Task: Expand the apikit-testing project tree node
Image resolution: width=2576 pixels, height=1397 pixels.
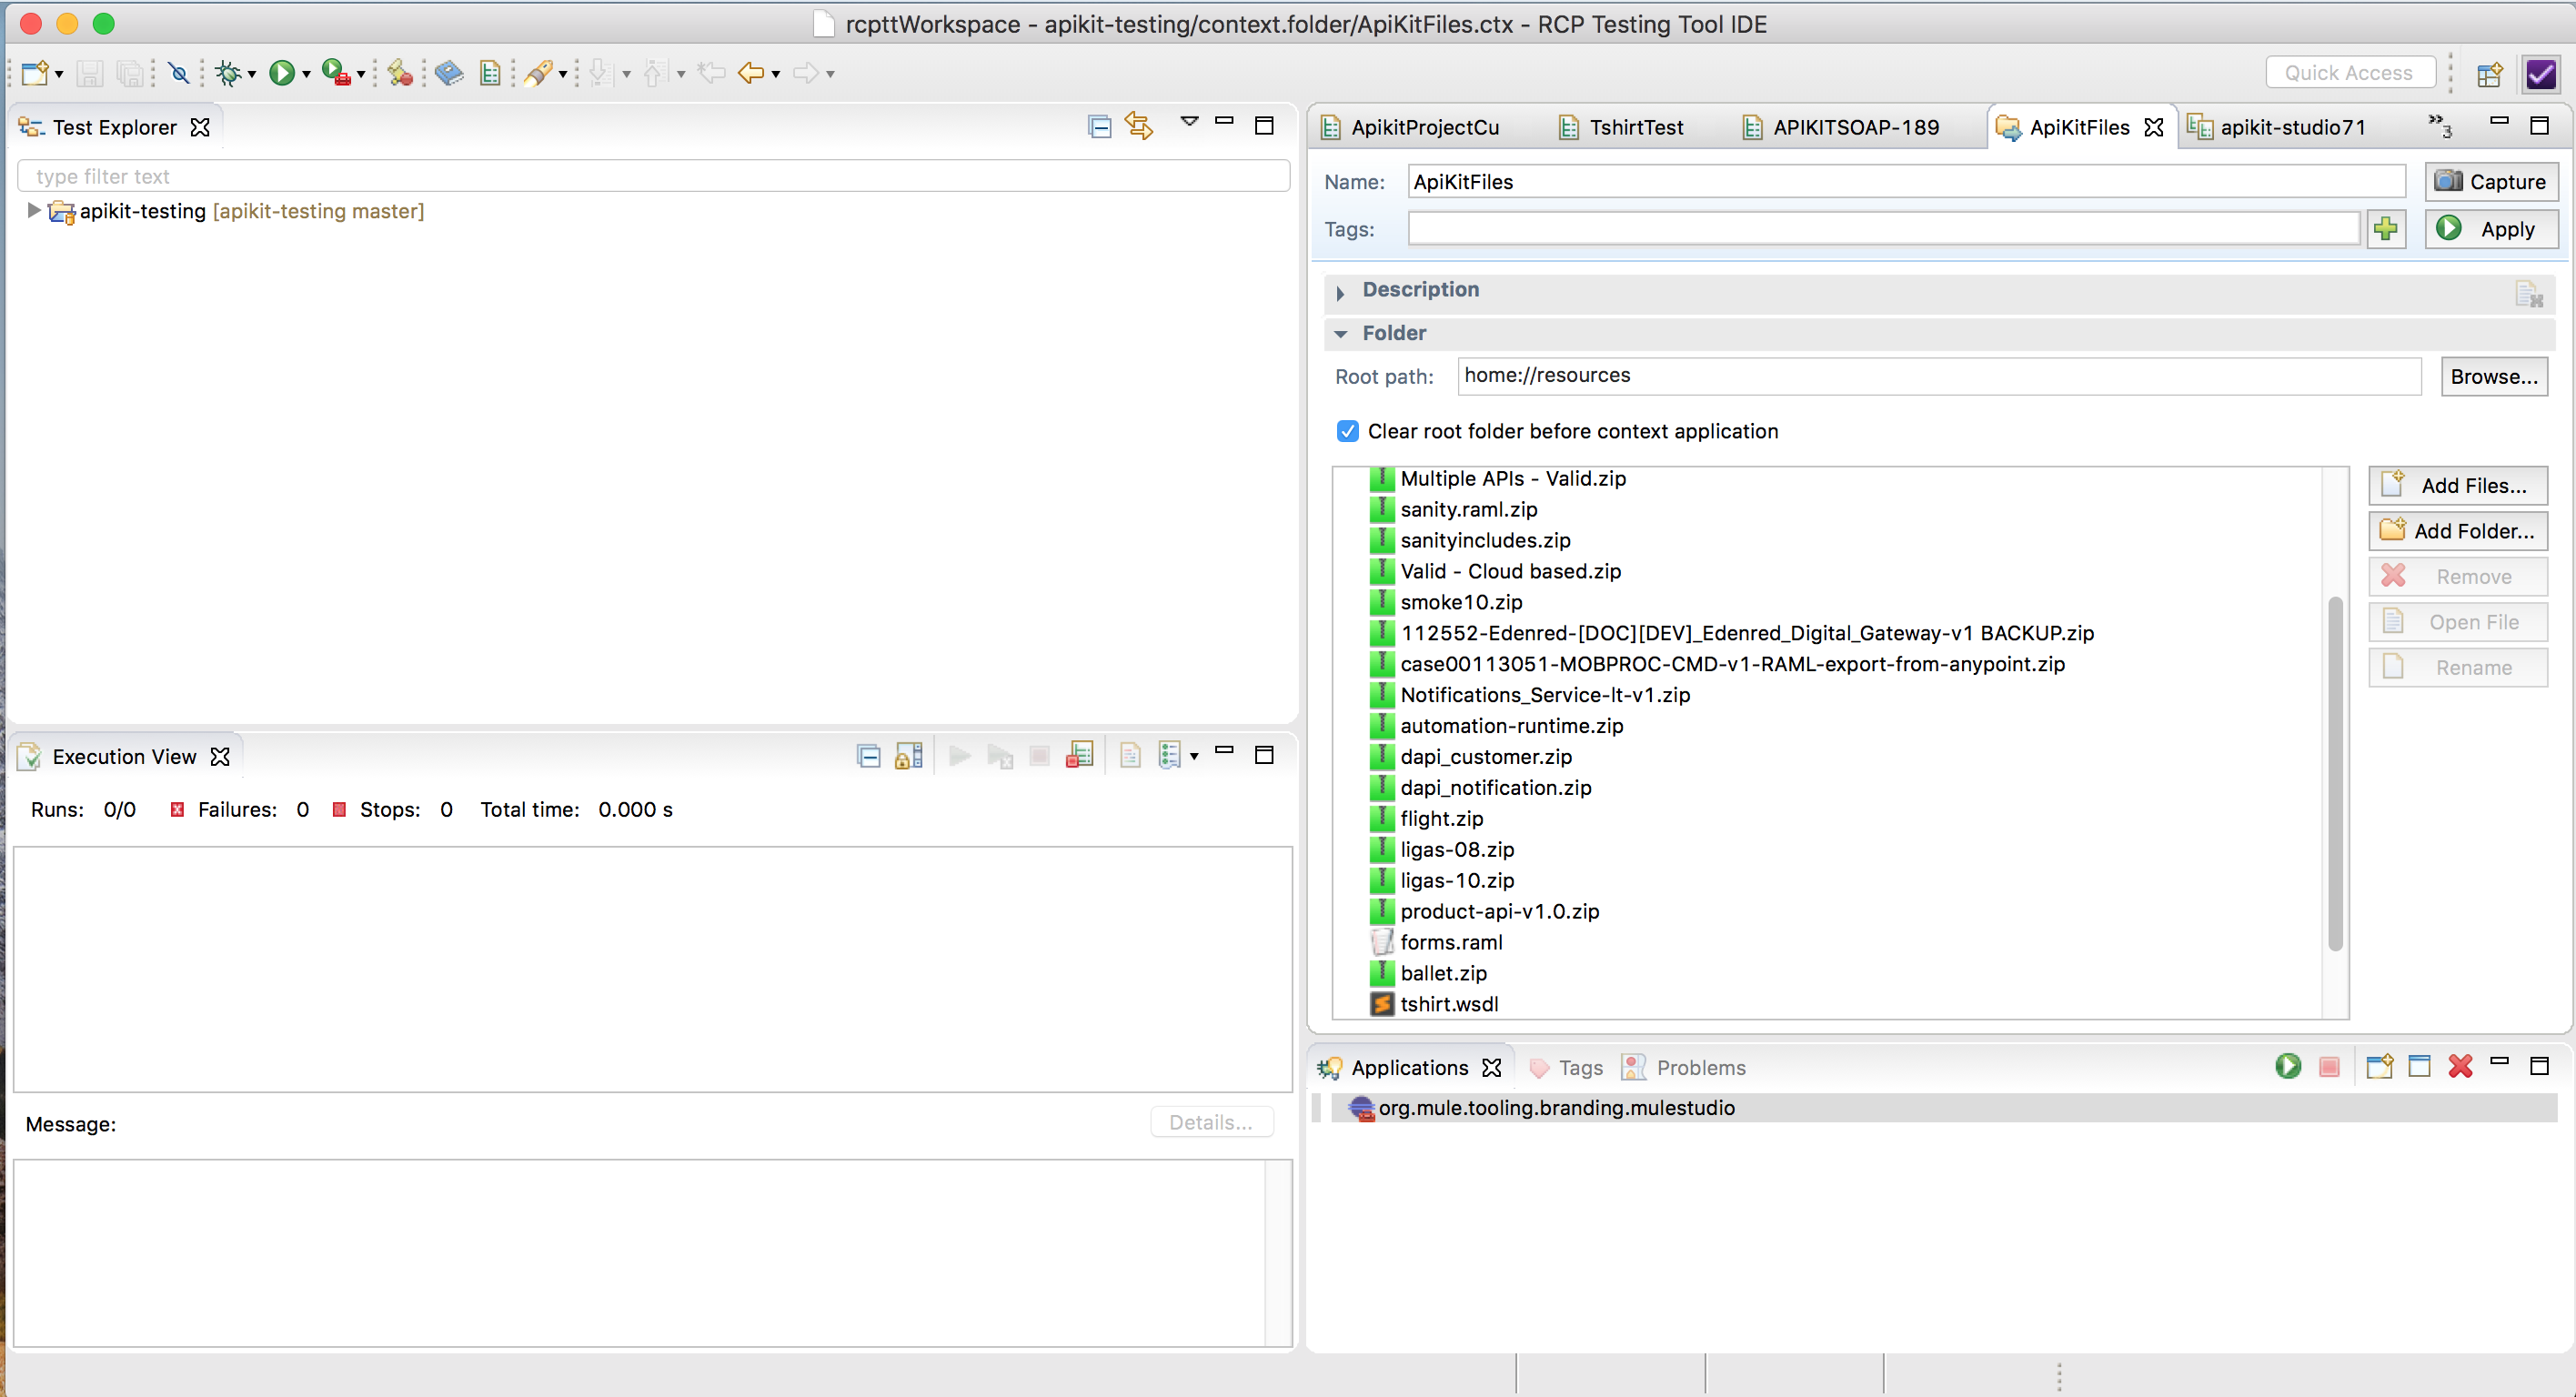Action: [33, 211]
